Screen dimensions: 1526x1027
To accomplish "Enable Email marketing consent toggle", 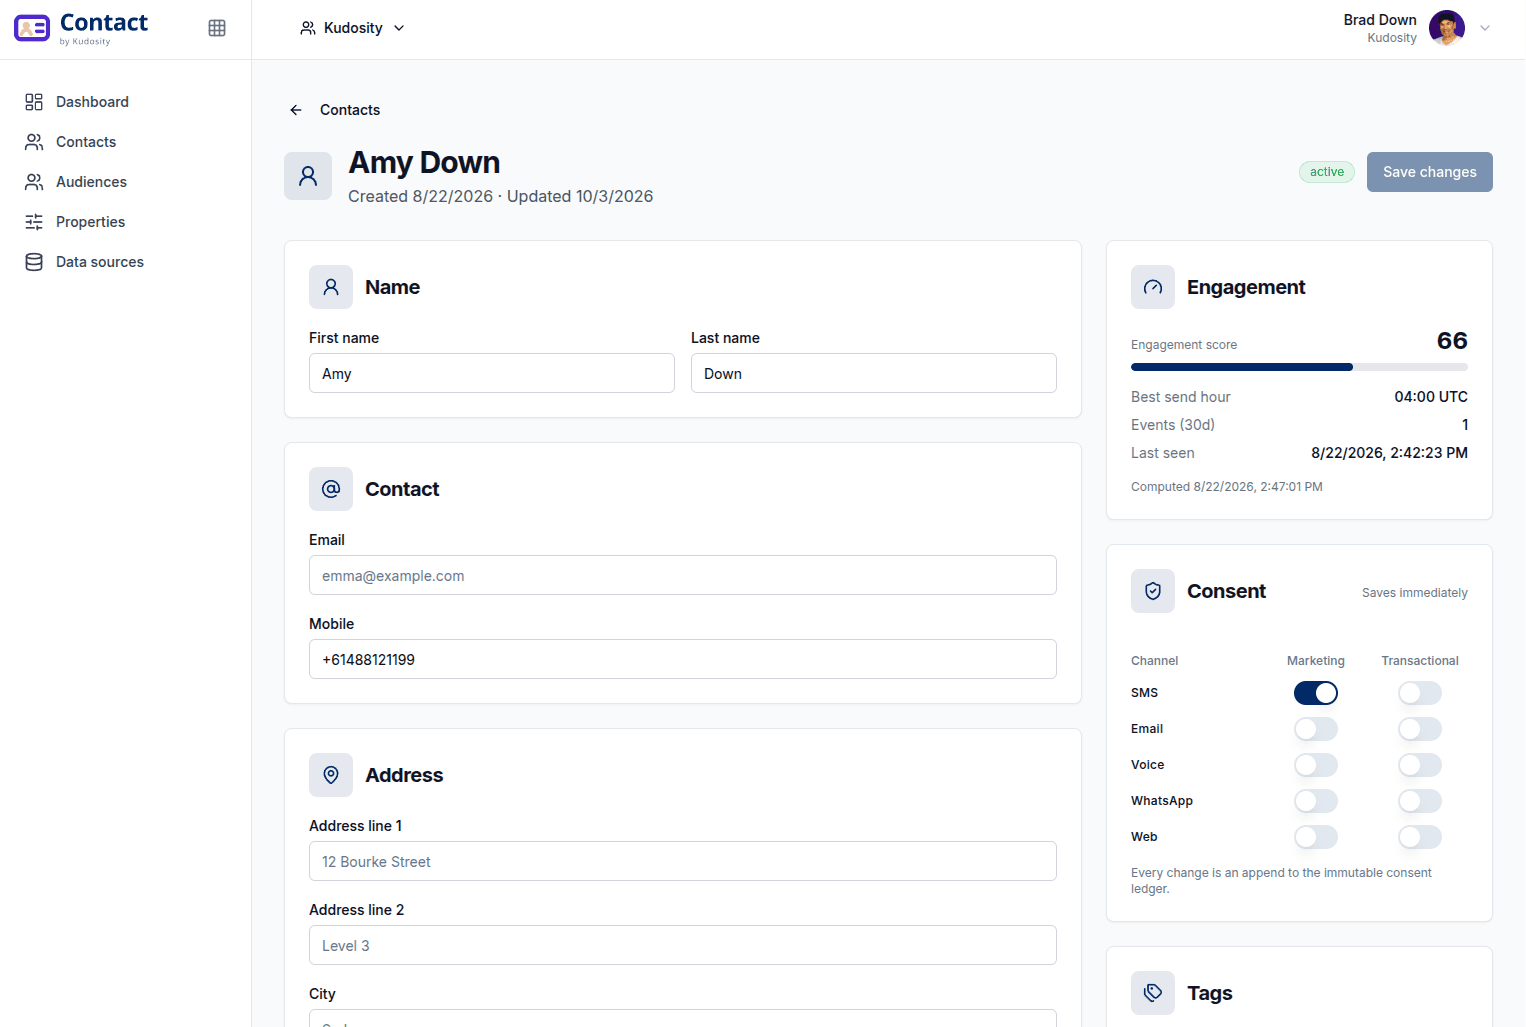I will coord(1316,729).
